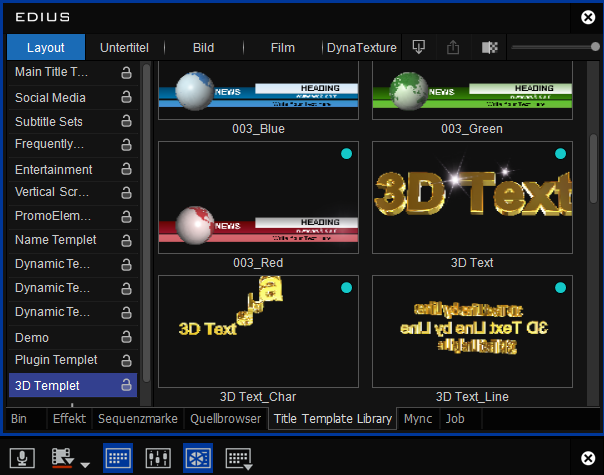The image size is (604, 475).
Task: Click teal dot on 3D Text_Line thumbnail
Action: point(560,288)
